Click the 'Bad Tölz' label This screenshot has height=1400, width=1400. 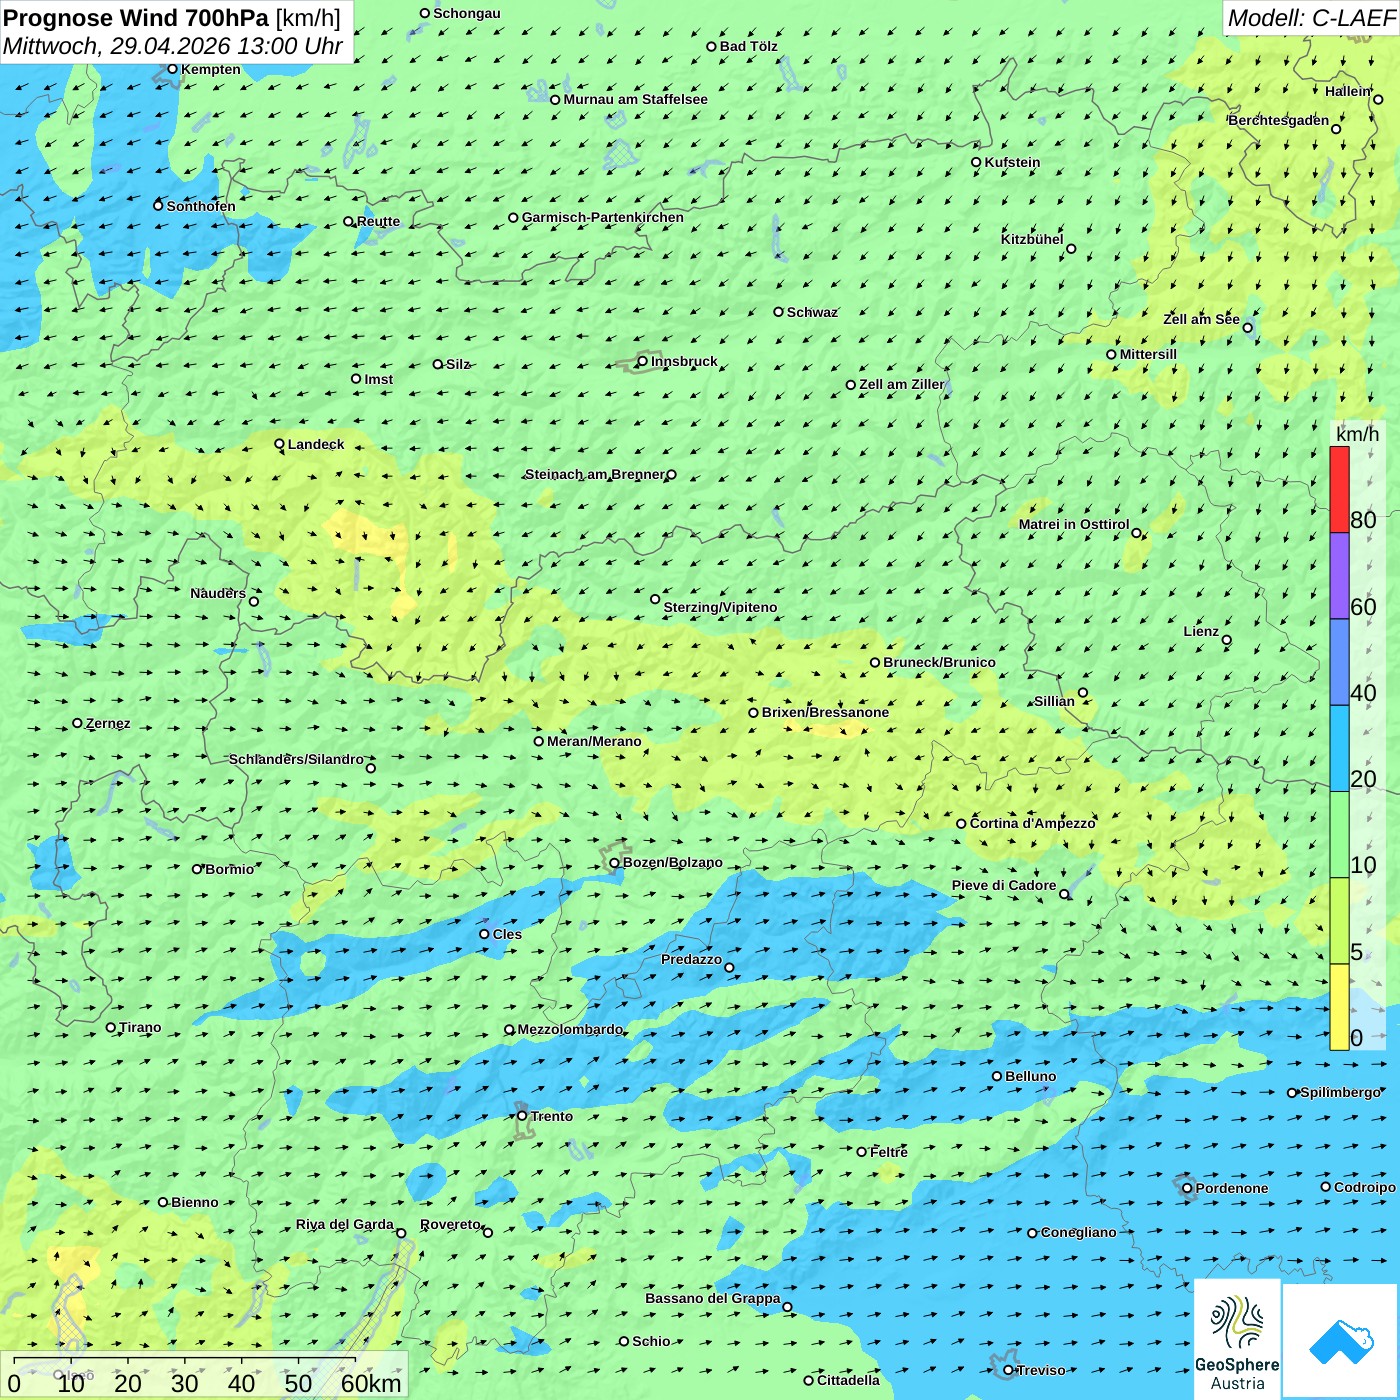(748, 46)
